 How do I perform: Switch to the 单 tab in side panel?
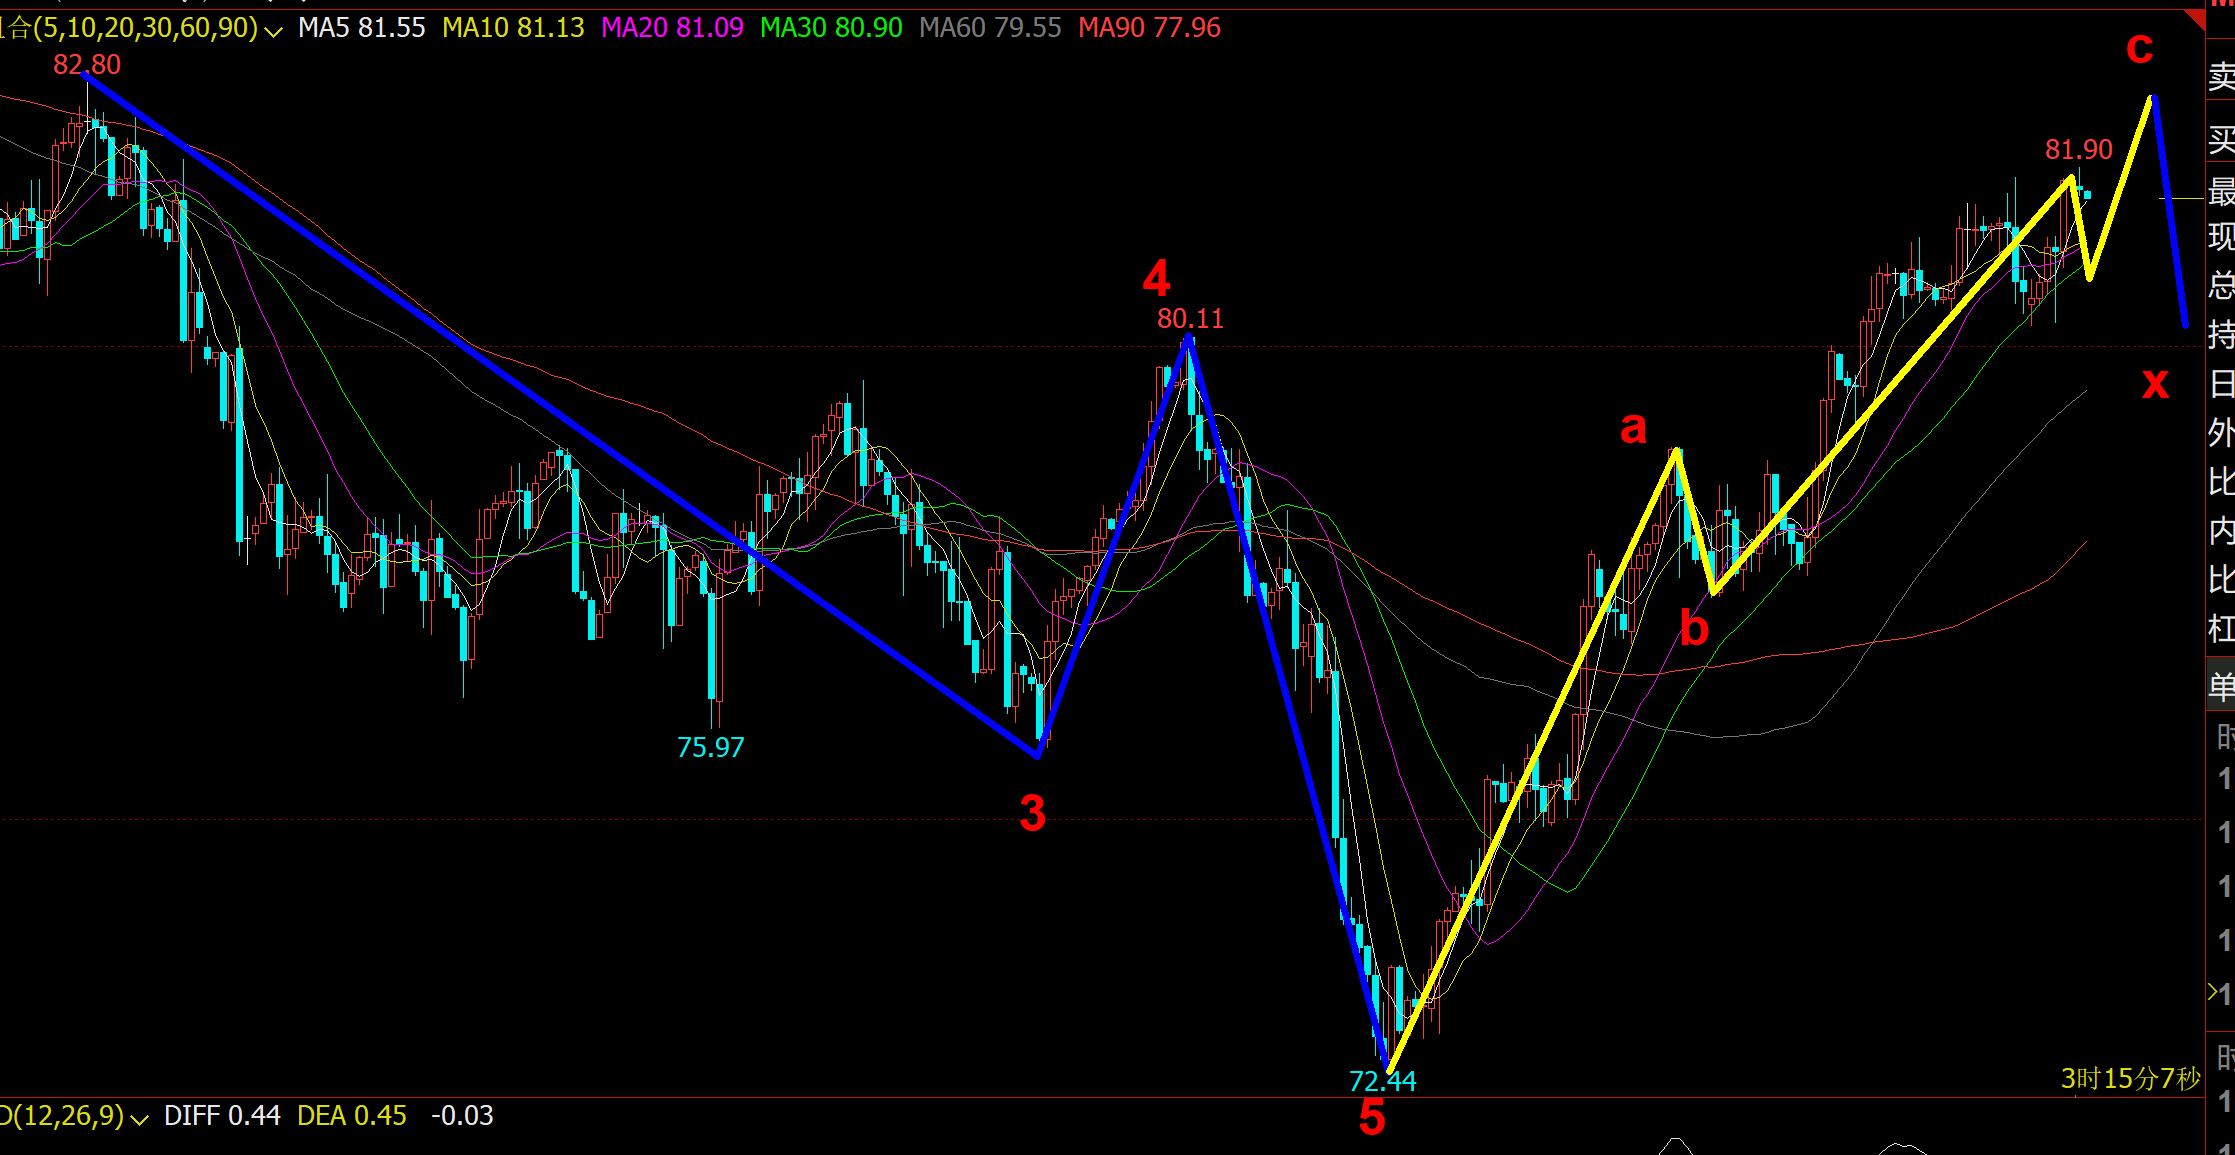coord(2221,686)
